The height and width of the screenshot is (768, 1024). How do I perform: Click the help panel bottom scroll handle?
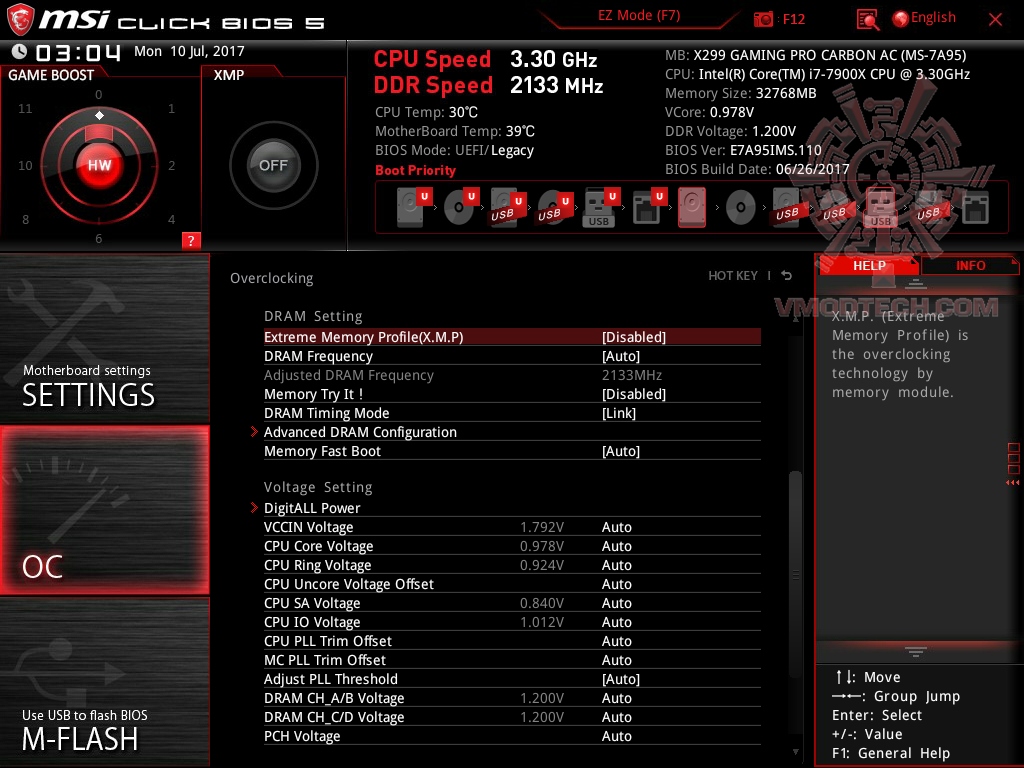(x=916, y=652)
